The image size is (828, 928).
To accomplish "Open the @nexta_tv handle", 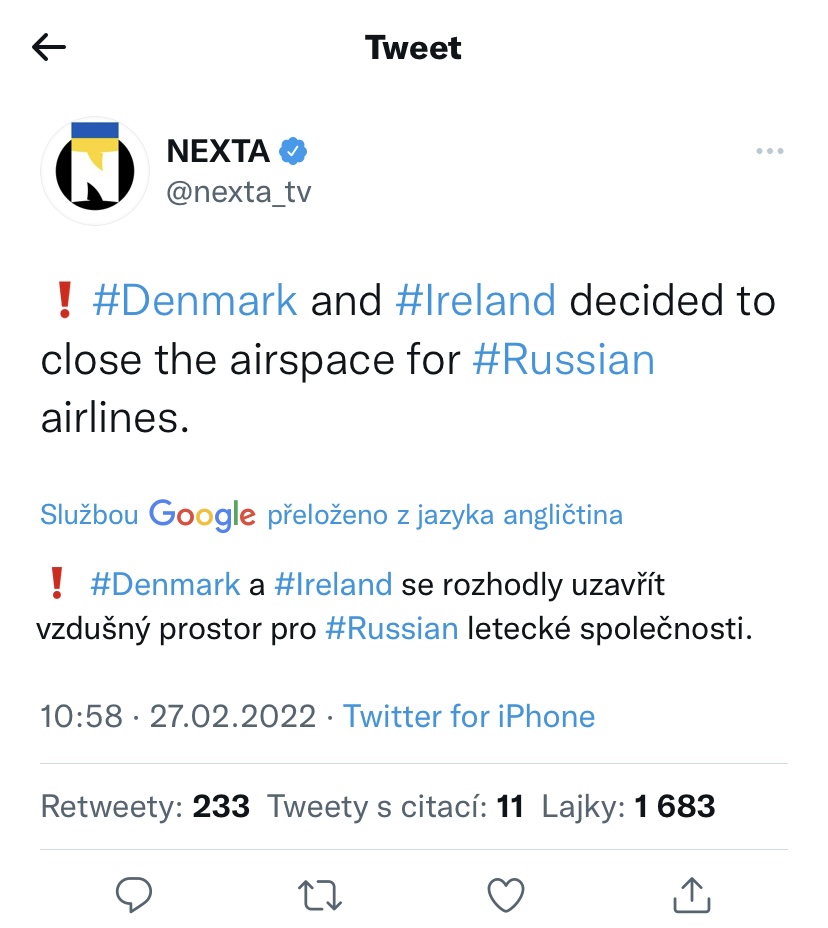I will click(x=239, y=191).
